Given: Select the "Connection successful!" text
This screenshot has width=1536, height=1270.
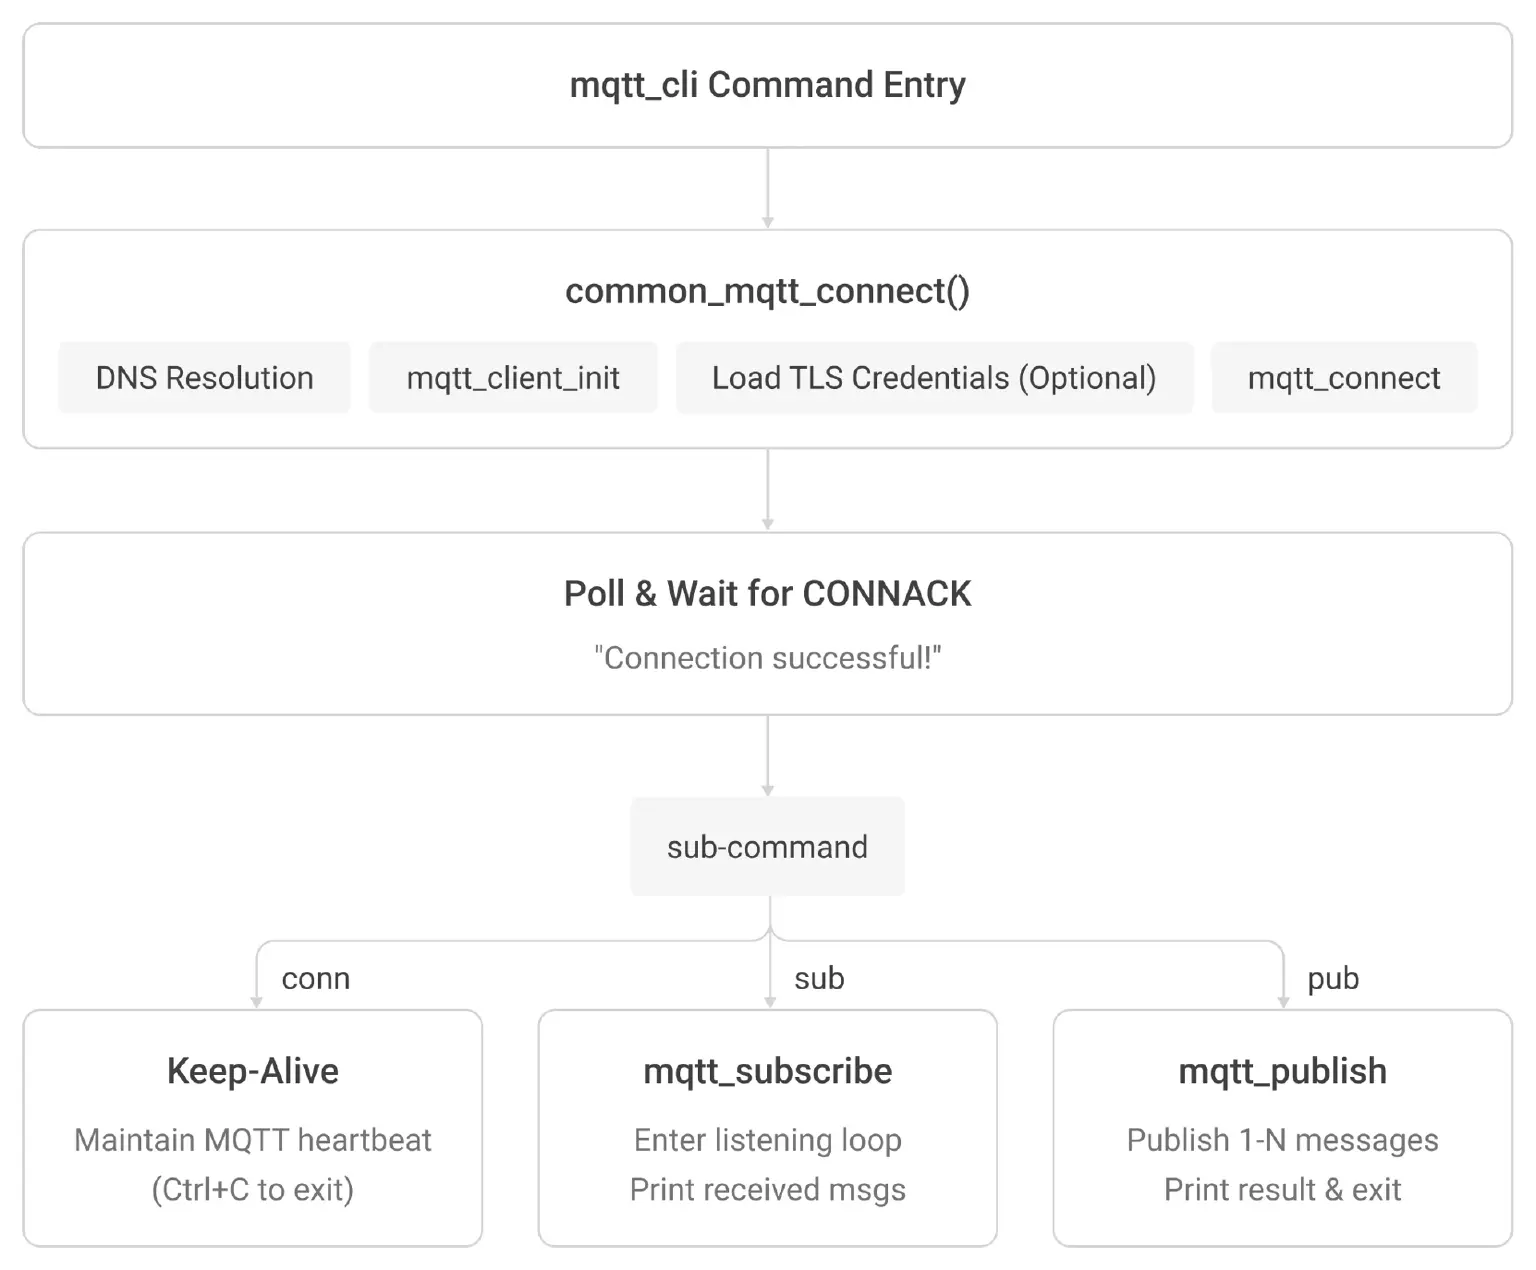Looking at the screenshot, I should coord(767,658).
